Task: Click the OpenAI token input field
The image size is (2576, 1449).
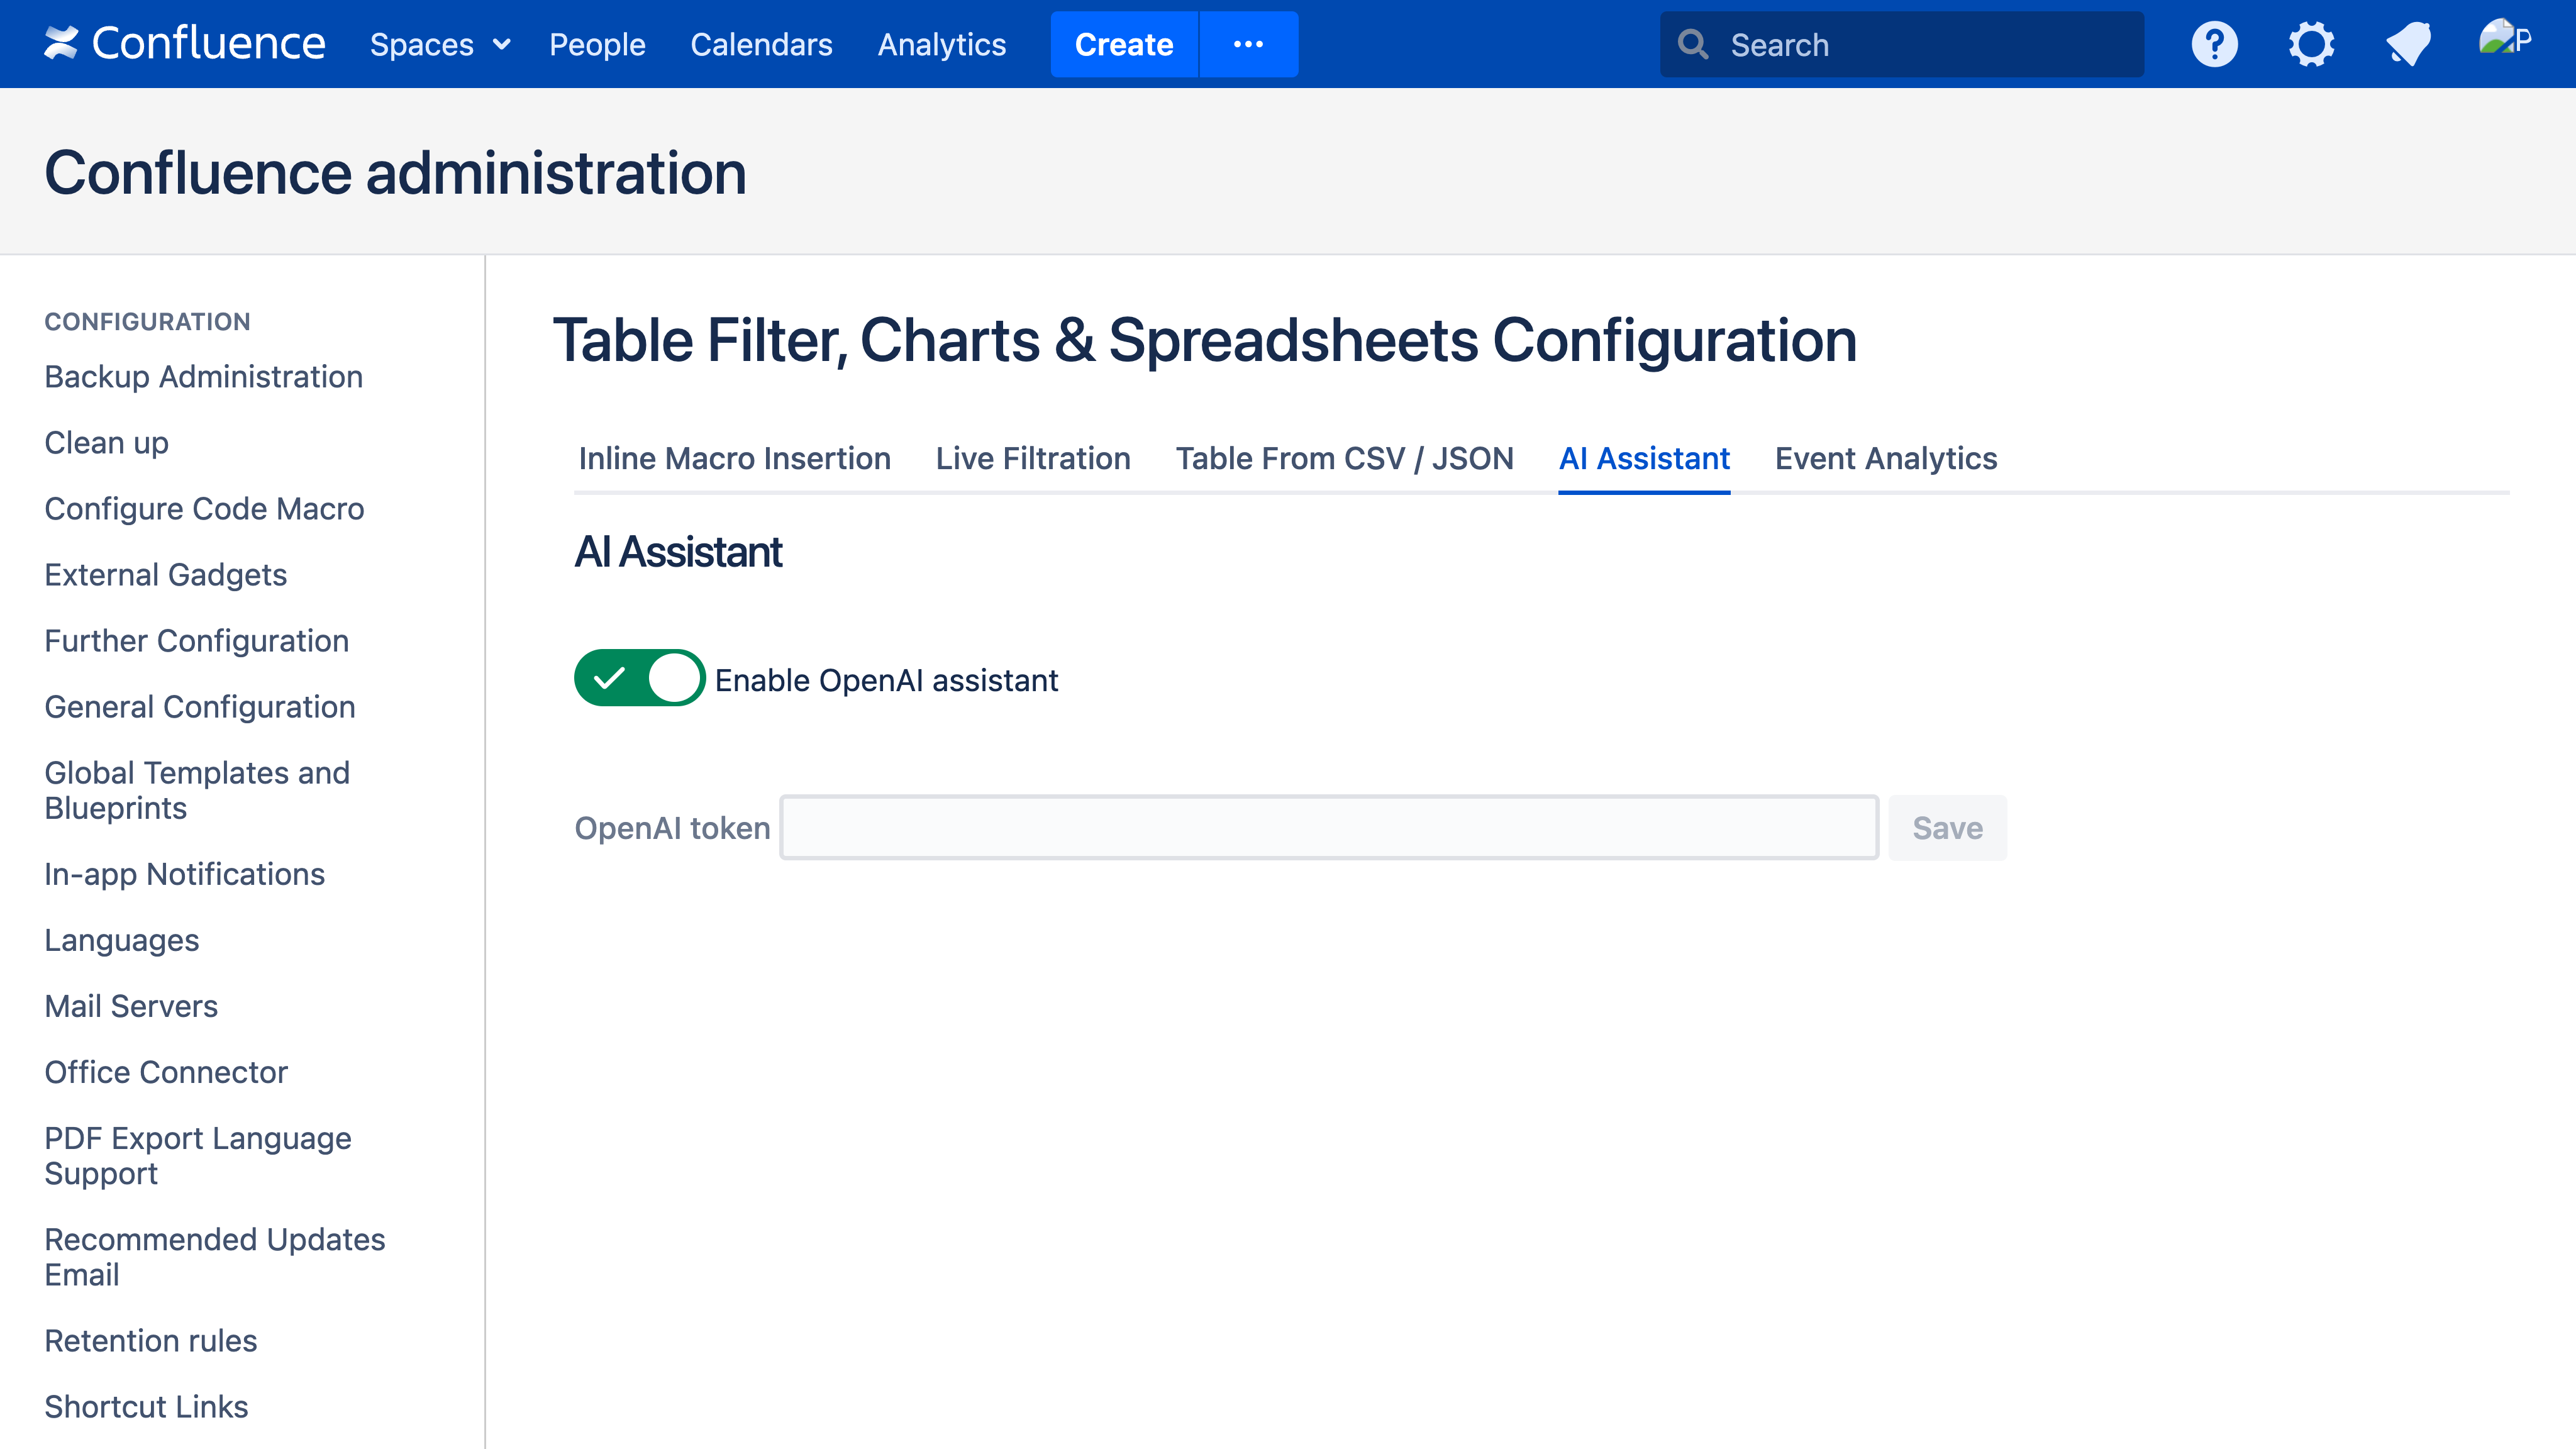Action: pos(1328,828)
